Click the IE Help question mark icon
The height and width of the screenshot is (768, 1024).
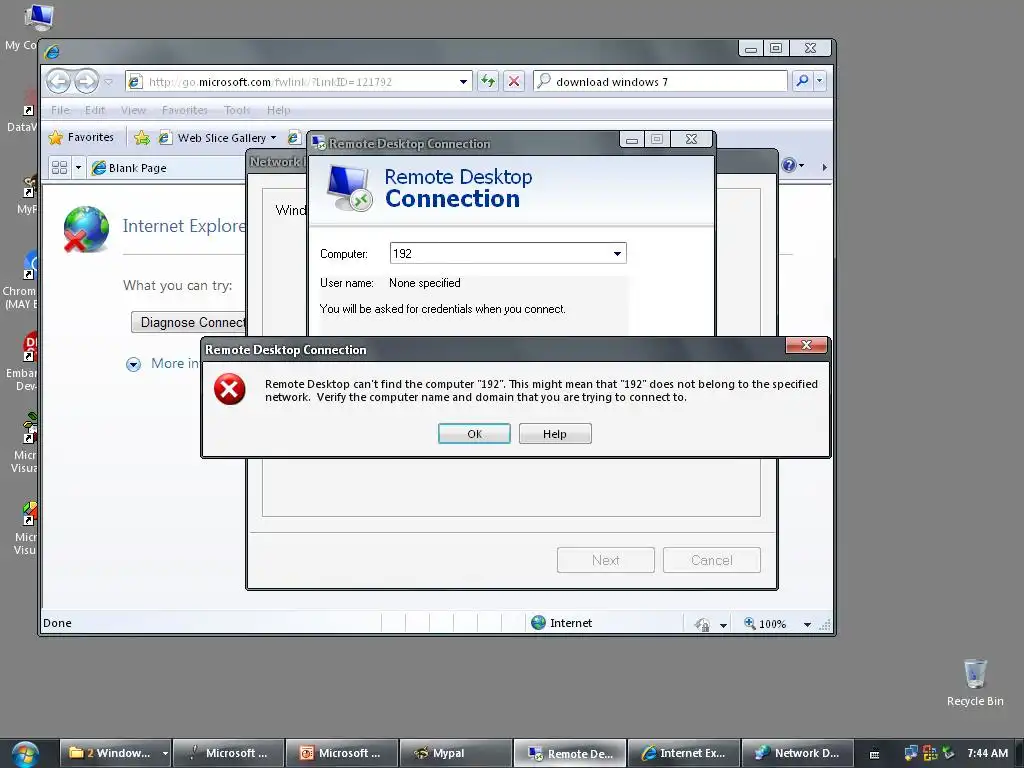pyautogui.click(x=789, y=165)
